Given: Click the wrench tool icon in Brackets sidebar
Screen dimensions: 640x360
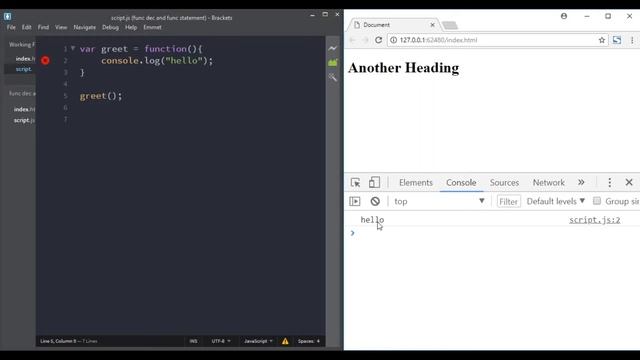Looking at the screenshot, I should [x=333, y=77].
